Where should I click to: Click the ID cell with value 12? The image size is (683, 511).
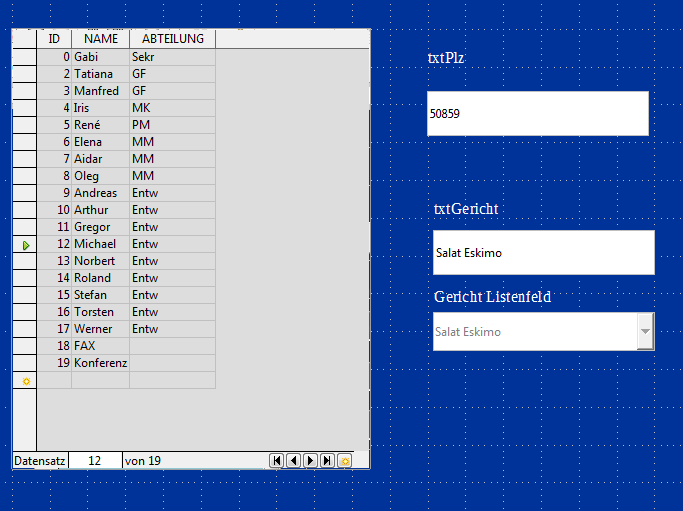click(x=54, y=244)
